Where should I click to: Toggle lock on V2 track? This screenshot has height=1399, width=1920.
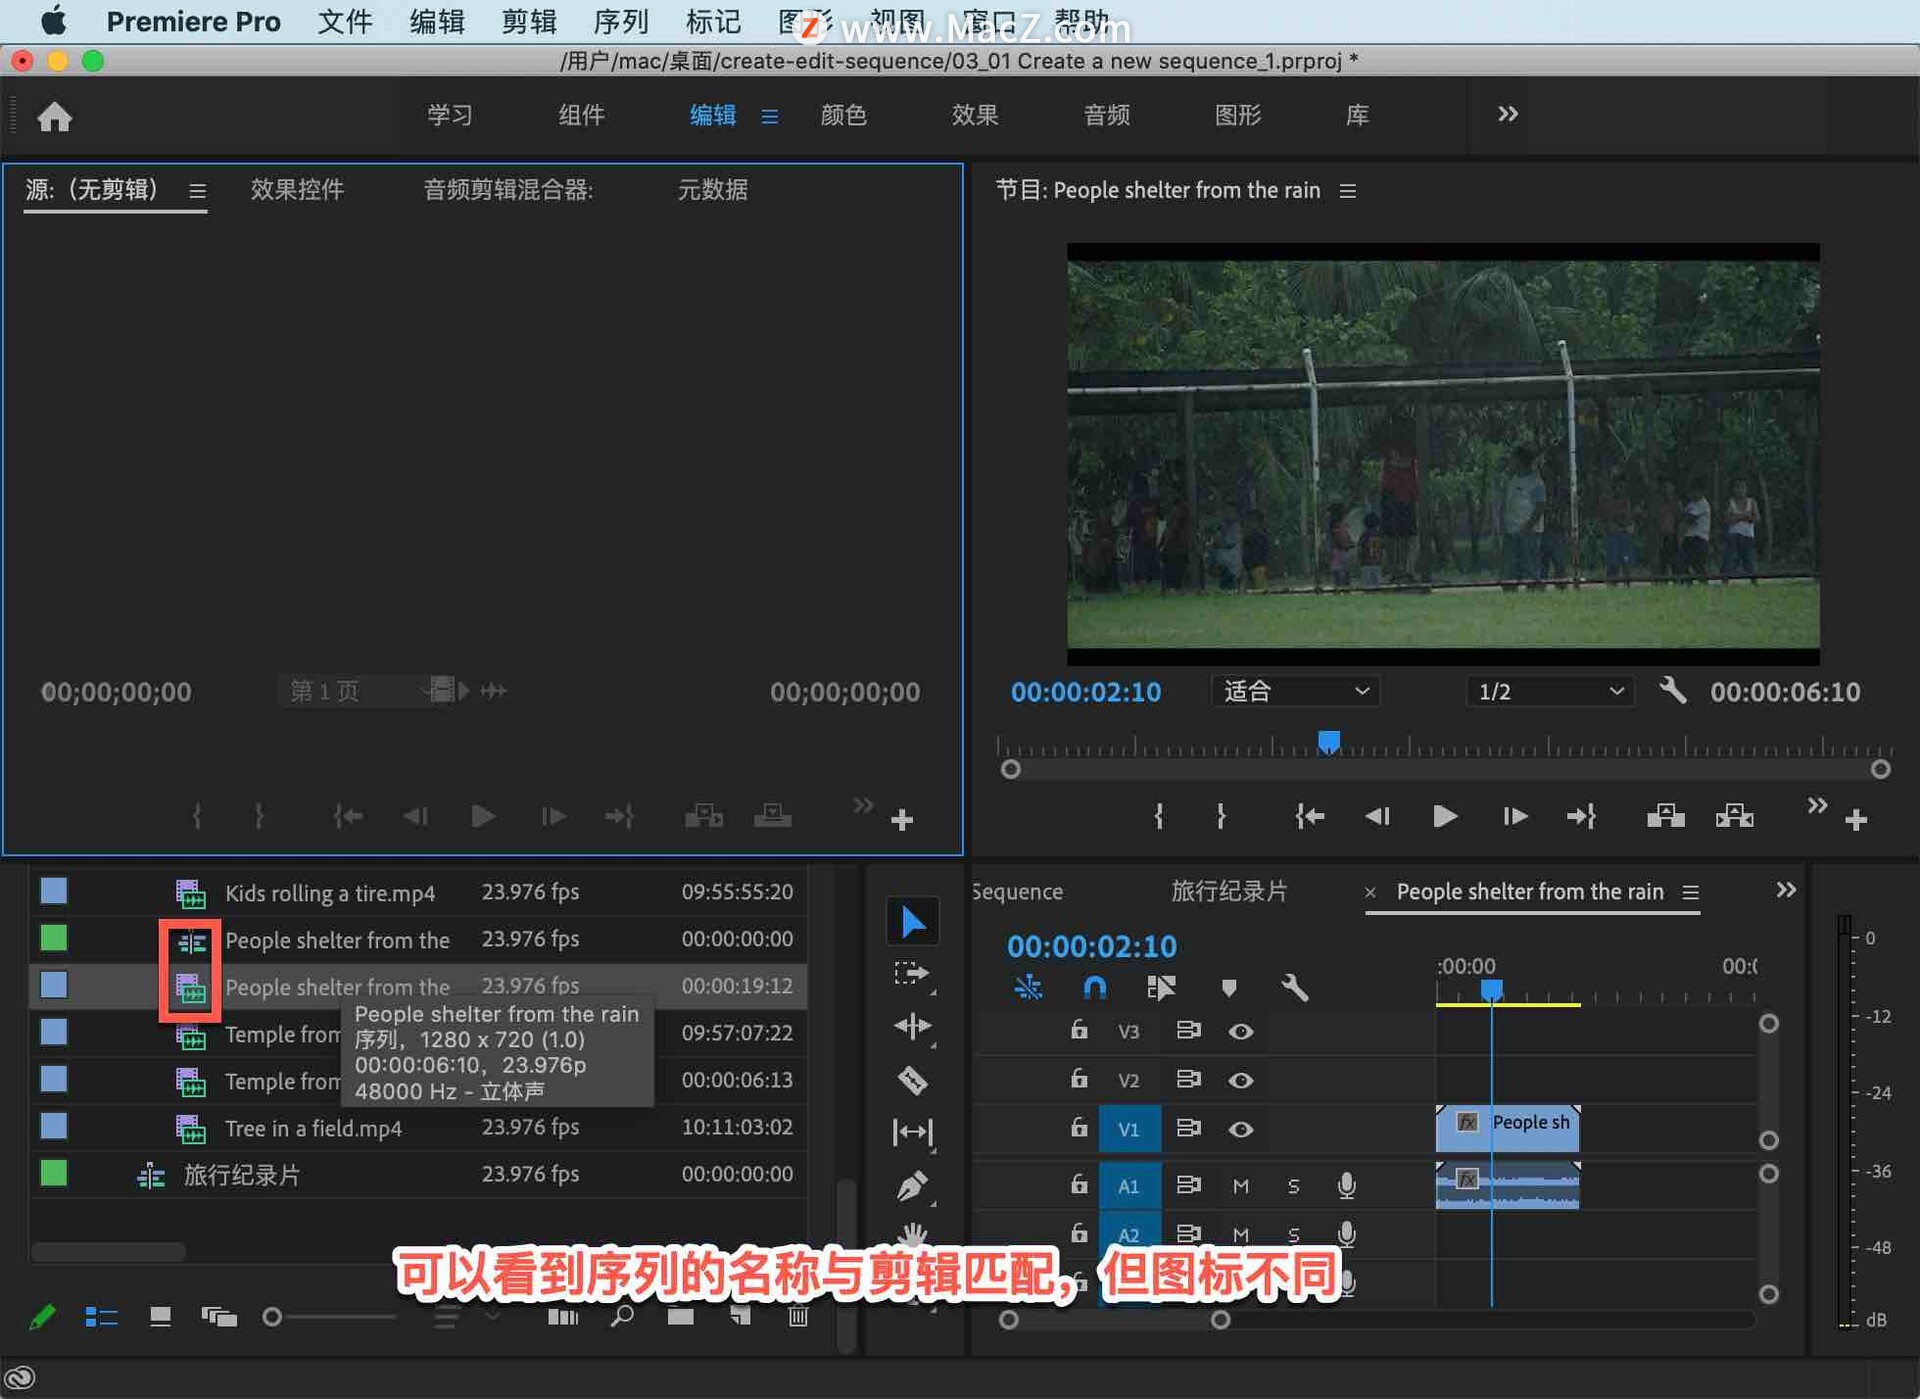(1078, 1079)
